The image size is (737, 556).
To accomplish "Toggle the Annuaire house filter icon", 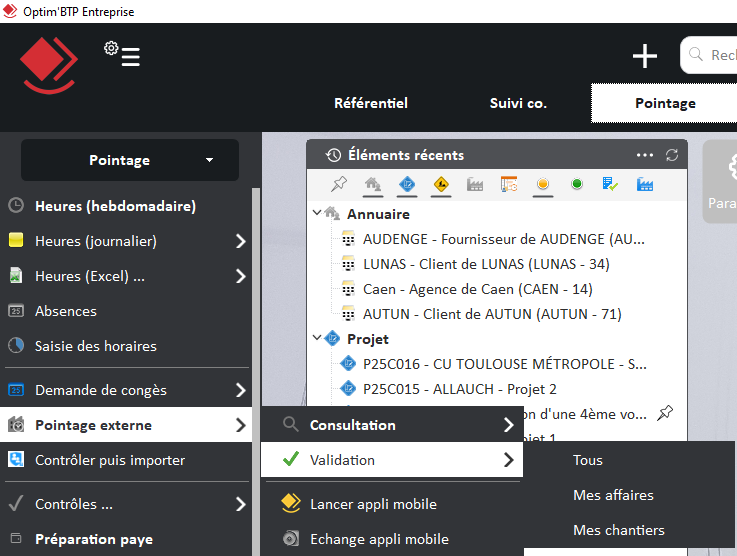I will click(373, 184).
